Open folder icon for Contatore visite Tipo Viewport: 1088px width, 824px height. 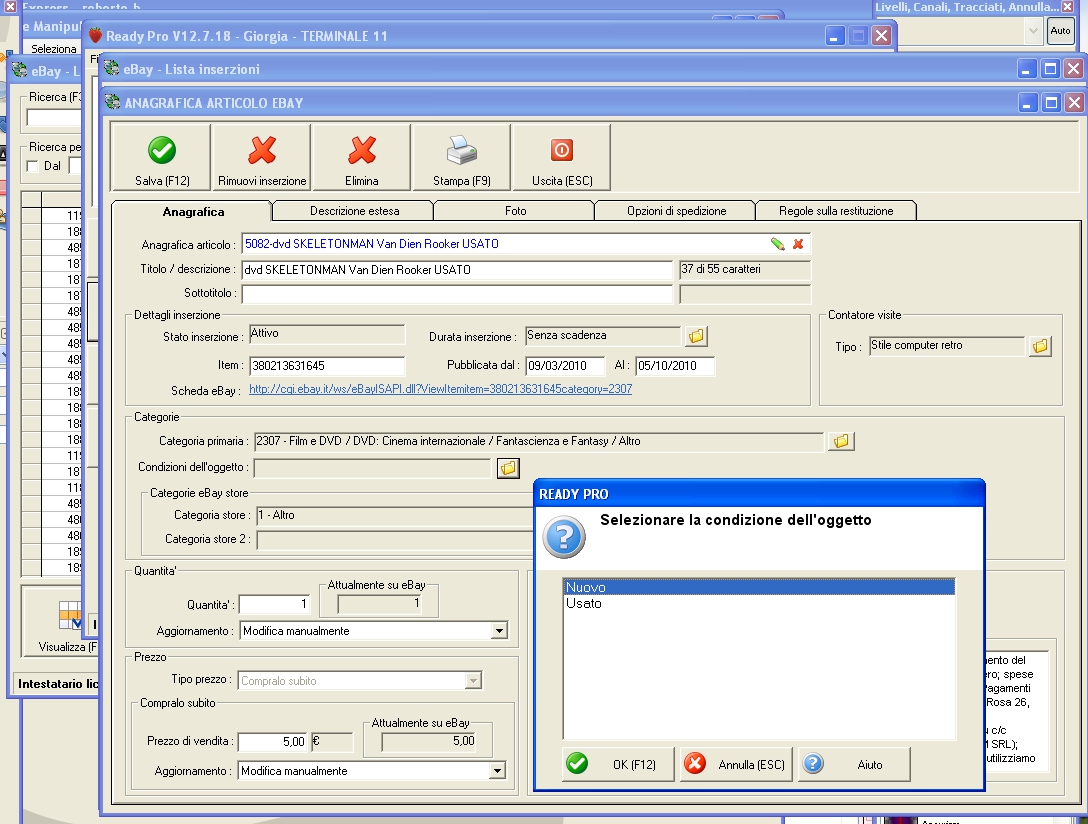1039,346
